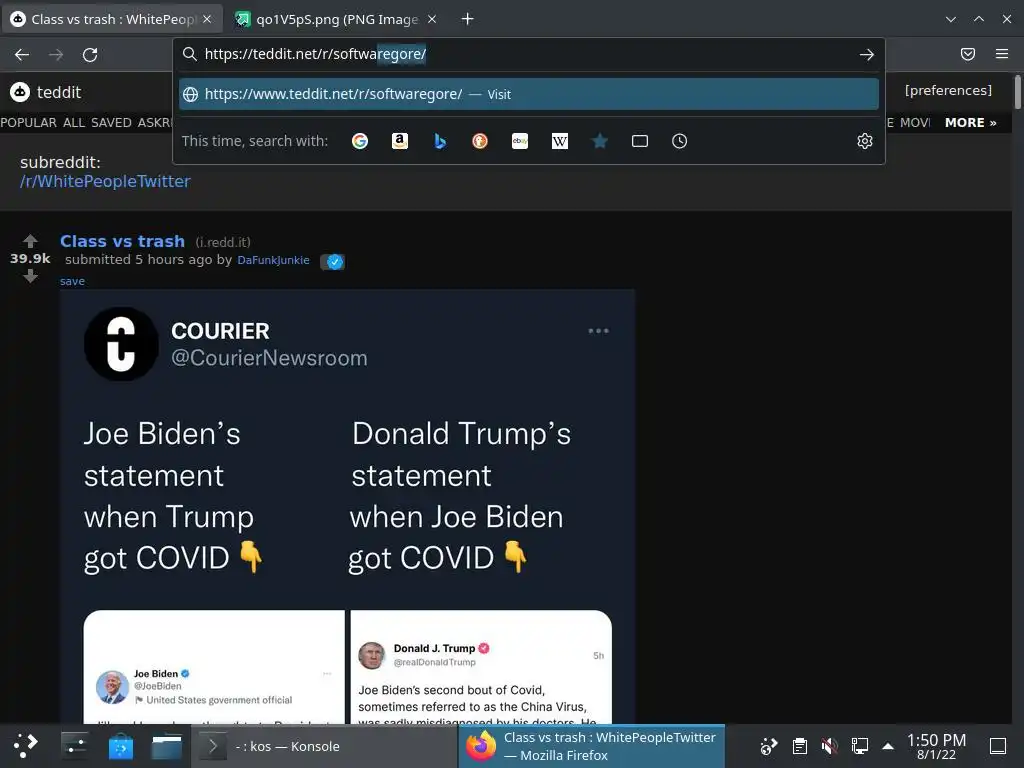The image size is (1024, 768).
Task: Open the Firefox hamburger menu
Action: (x=1002, y=54)
